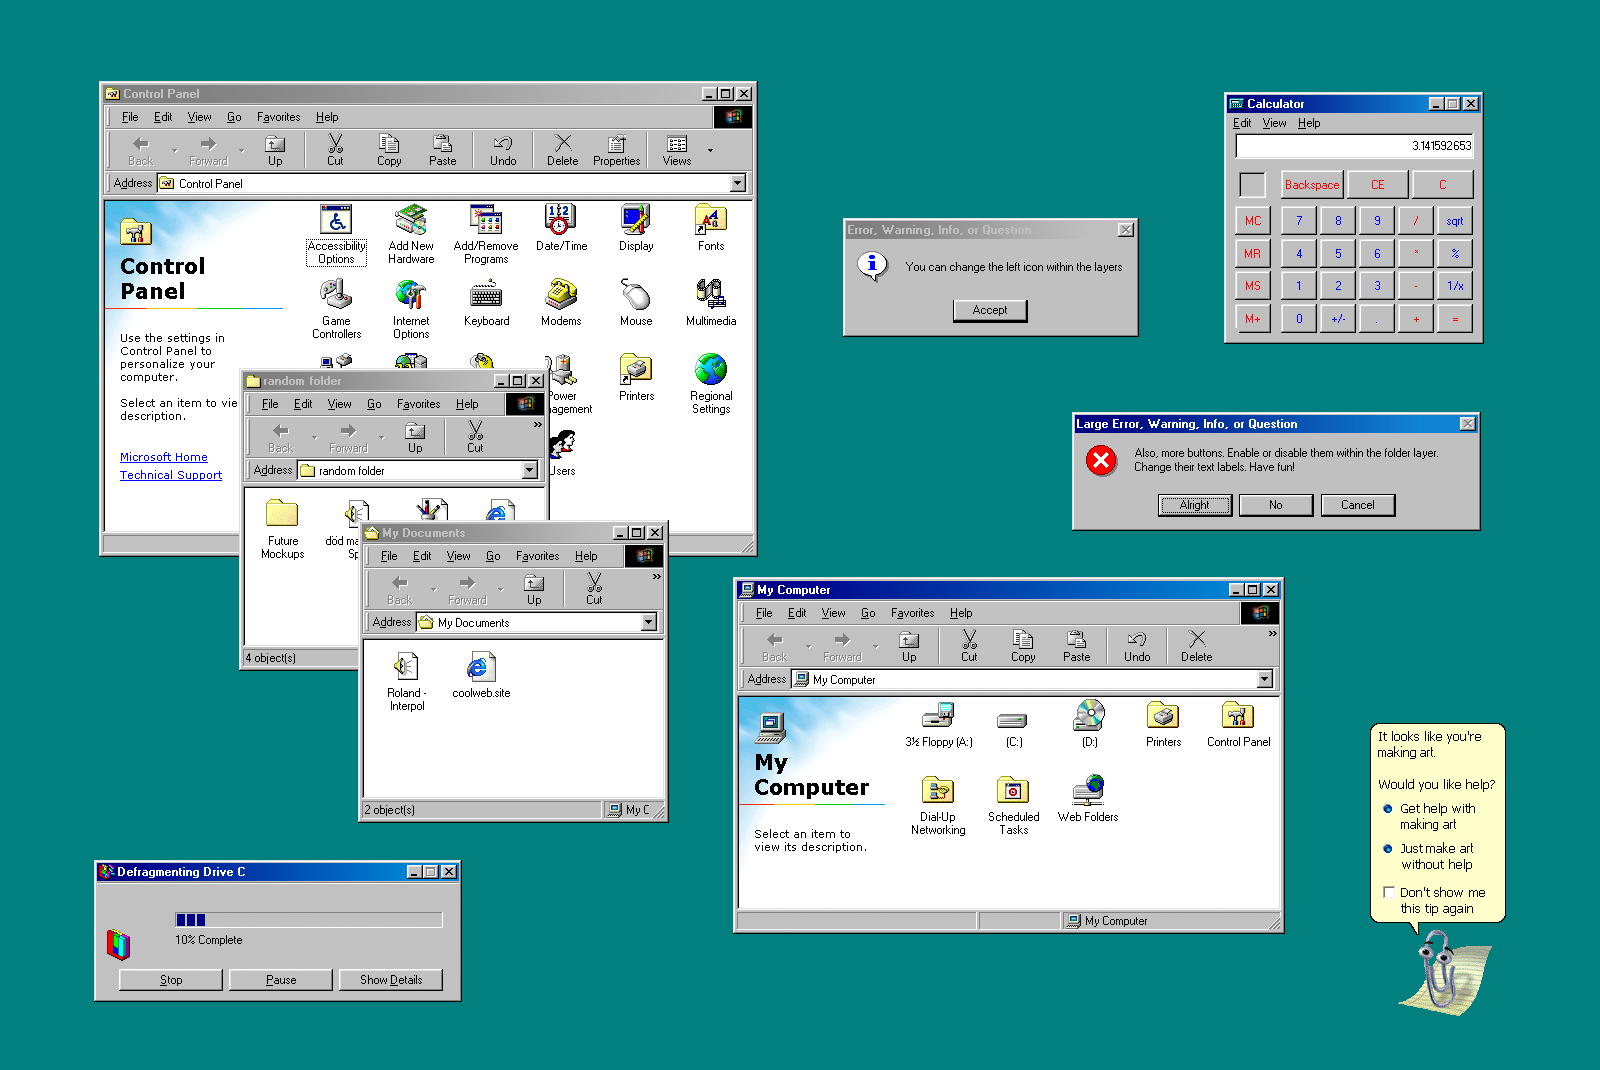Open the Modems icon
Viewport: 1600px width, 1070px height.
pyautogui.click(x=561, y=303)
